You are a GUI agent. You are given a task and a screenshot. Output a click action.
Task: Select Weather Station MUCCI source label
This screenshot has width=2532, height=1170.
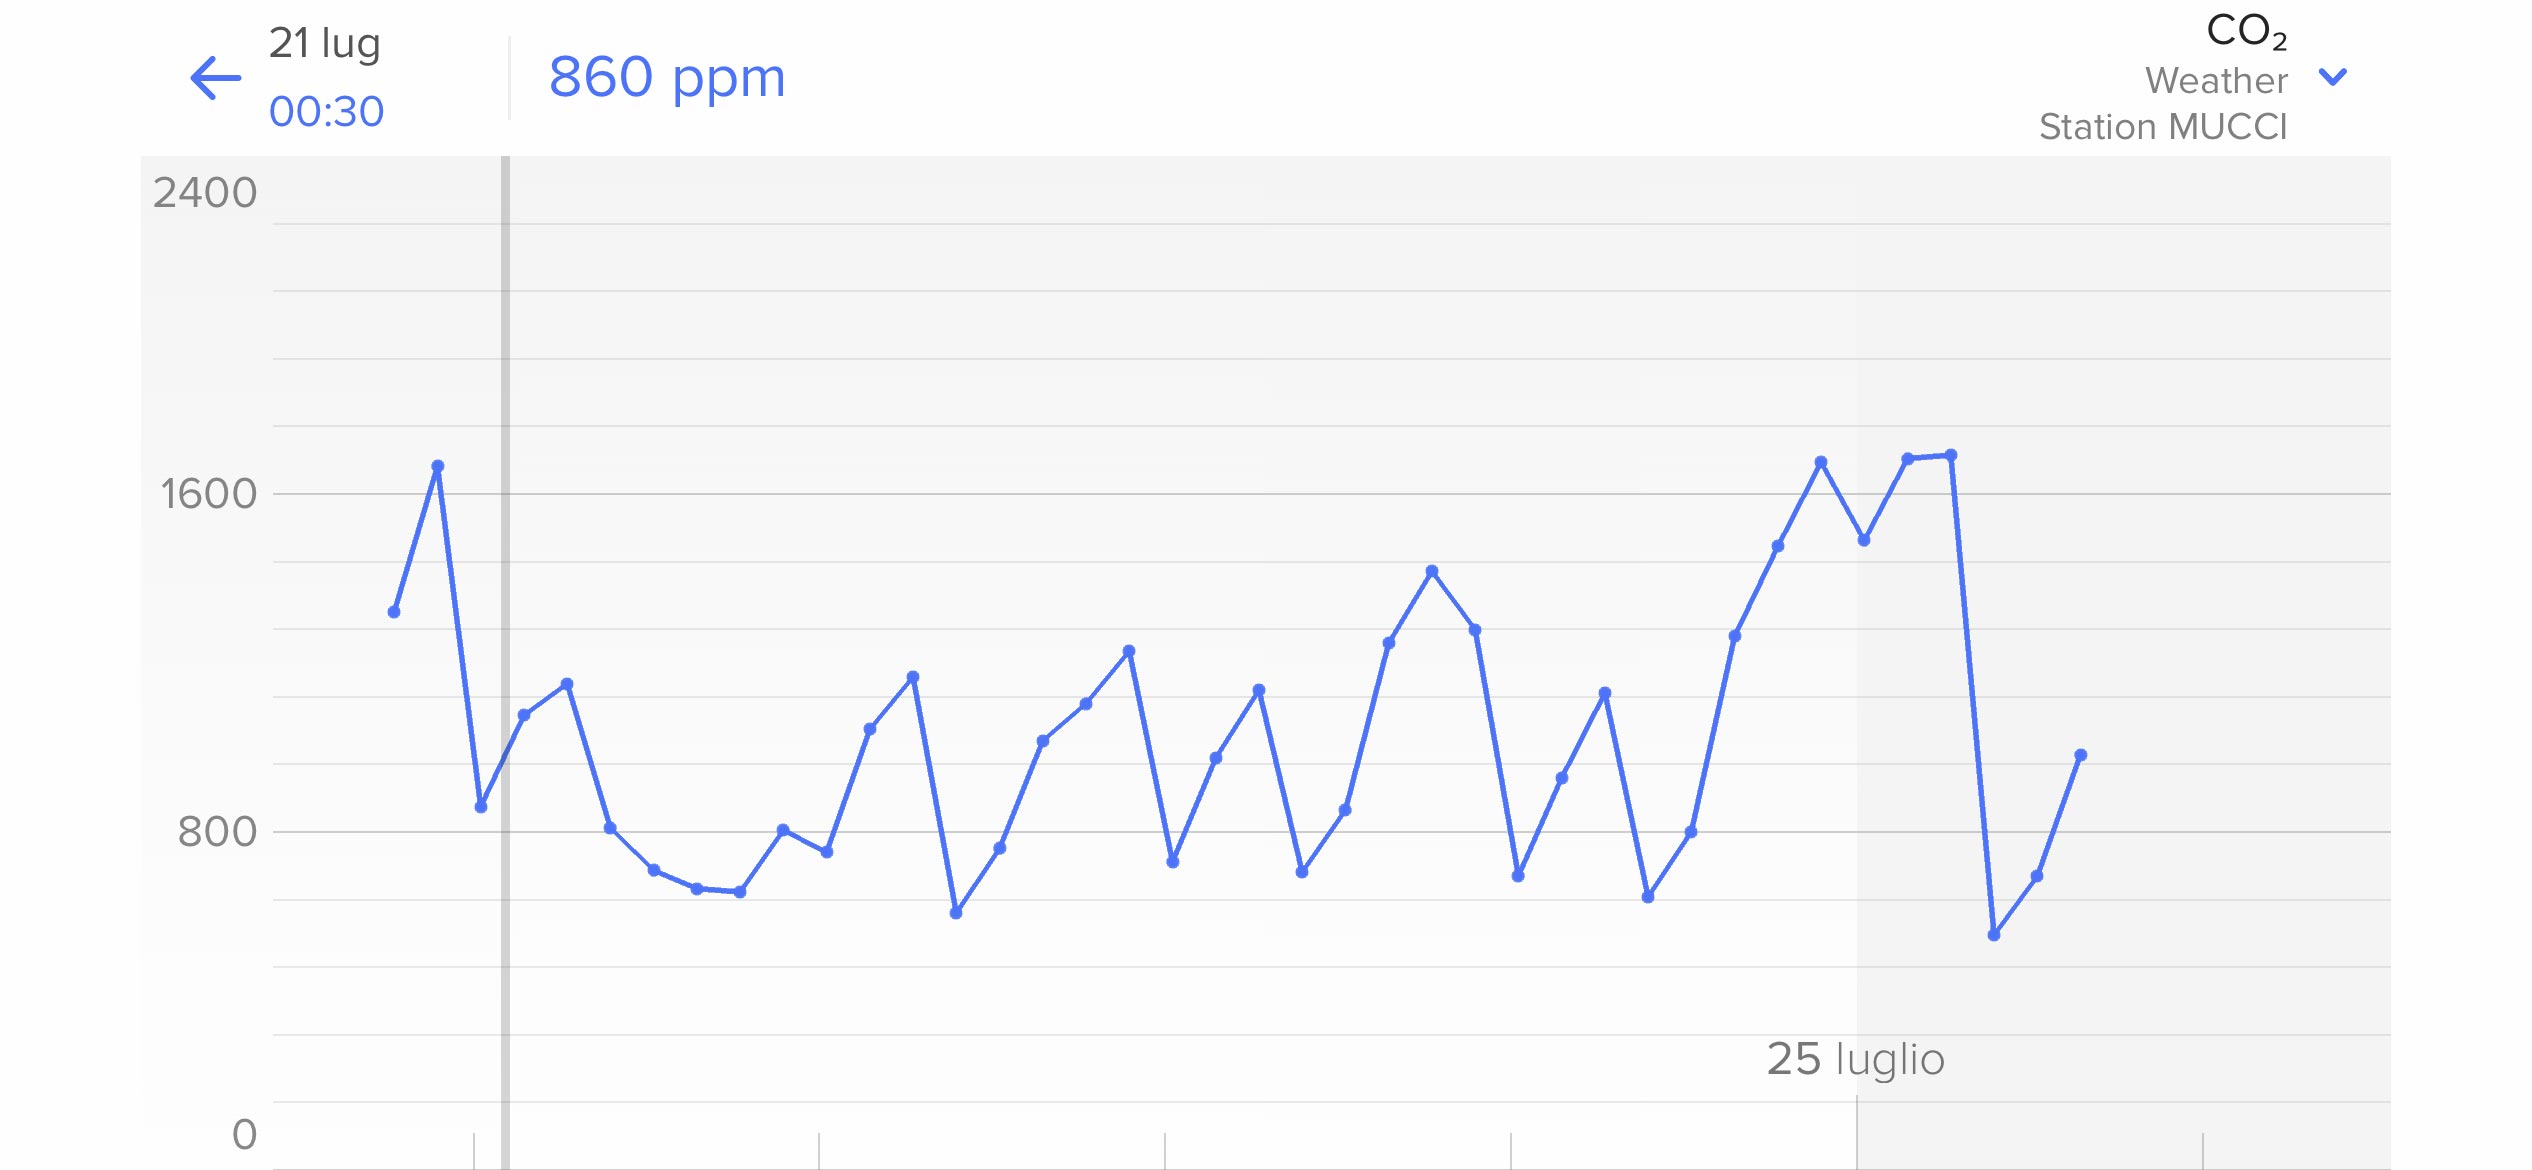pos(2163,104)
